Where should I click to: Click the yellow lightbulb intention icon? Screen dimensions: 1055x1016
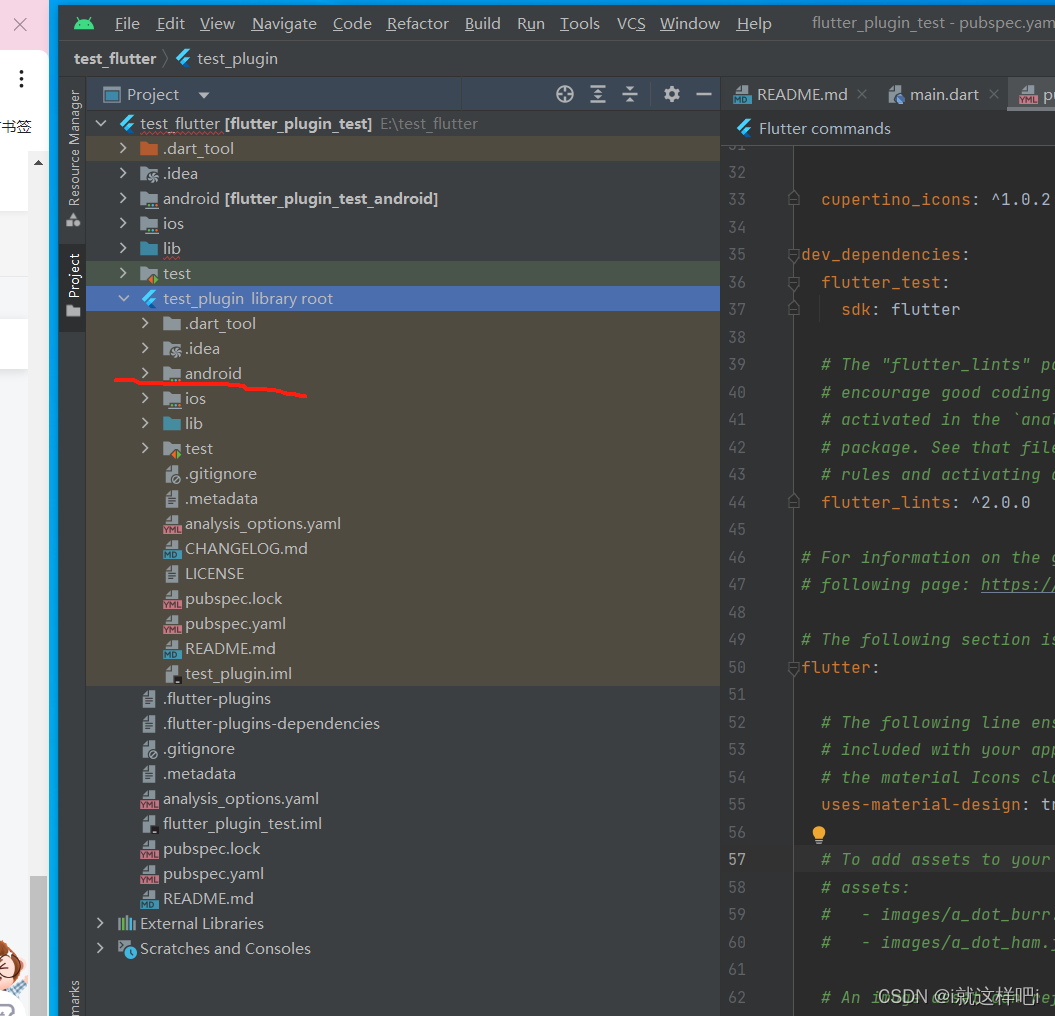(x=819, y=834)
